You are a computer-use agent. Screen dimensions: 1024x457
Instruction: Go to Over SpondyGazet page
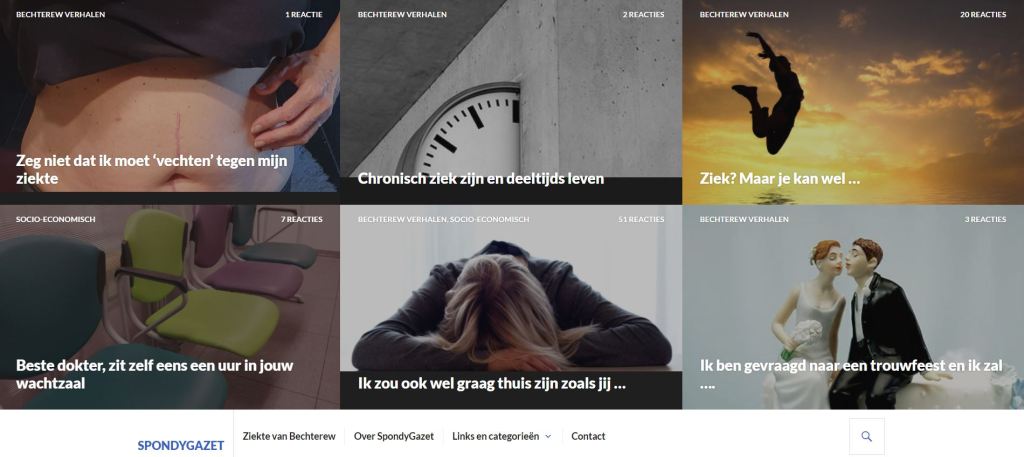tap(394, 436)
